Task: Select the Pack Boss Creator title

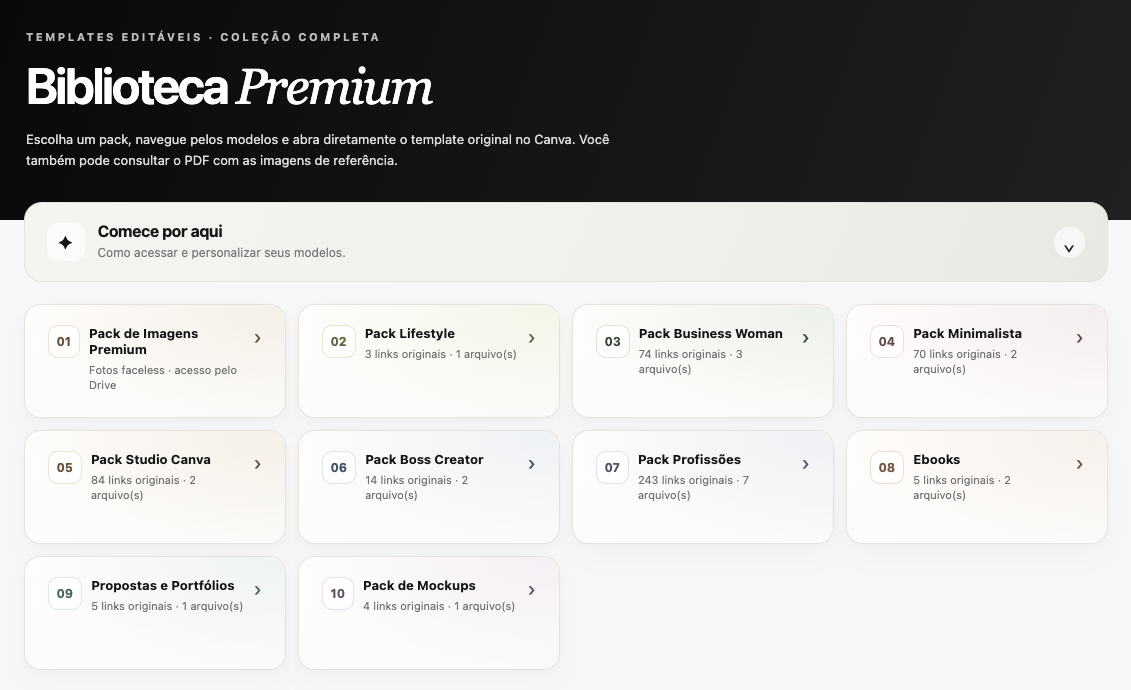Action: (424, 460)
